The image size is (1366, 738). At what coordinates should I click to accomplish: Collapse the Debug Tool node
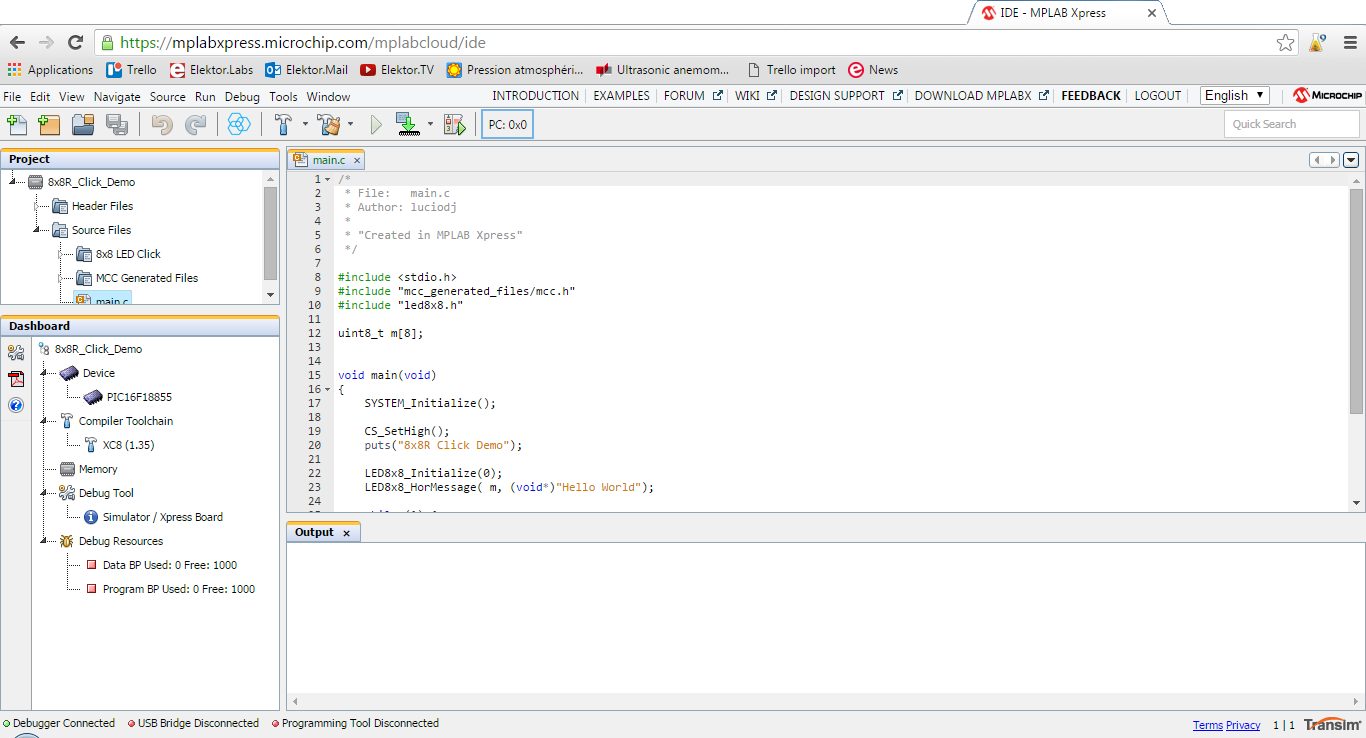click(45, 493)
